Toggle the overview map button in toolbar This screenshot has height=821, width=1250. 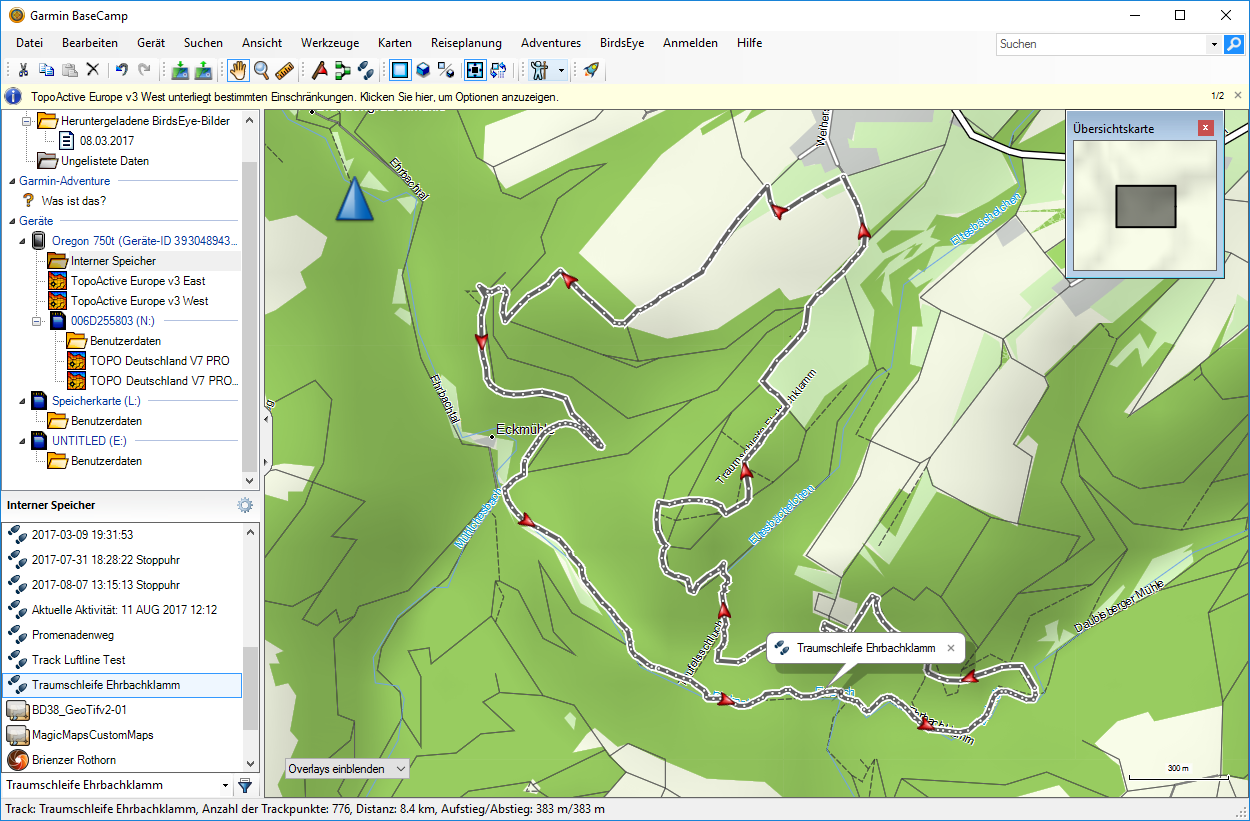475,70
